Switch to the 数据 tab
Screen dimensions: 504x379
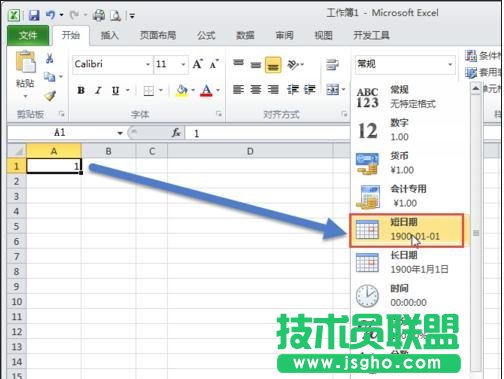click(x=245, y=35)
